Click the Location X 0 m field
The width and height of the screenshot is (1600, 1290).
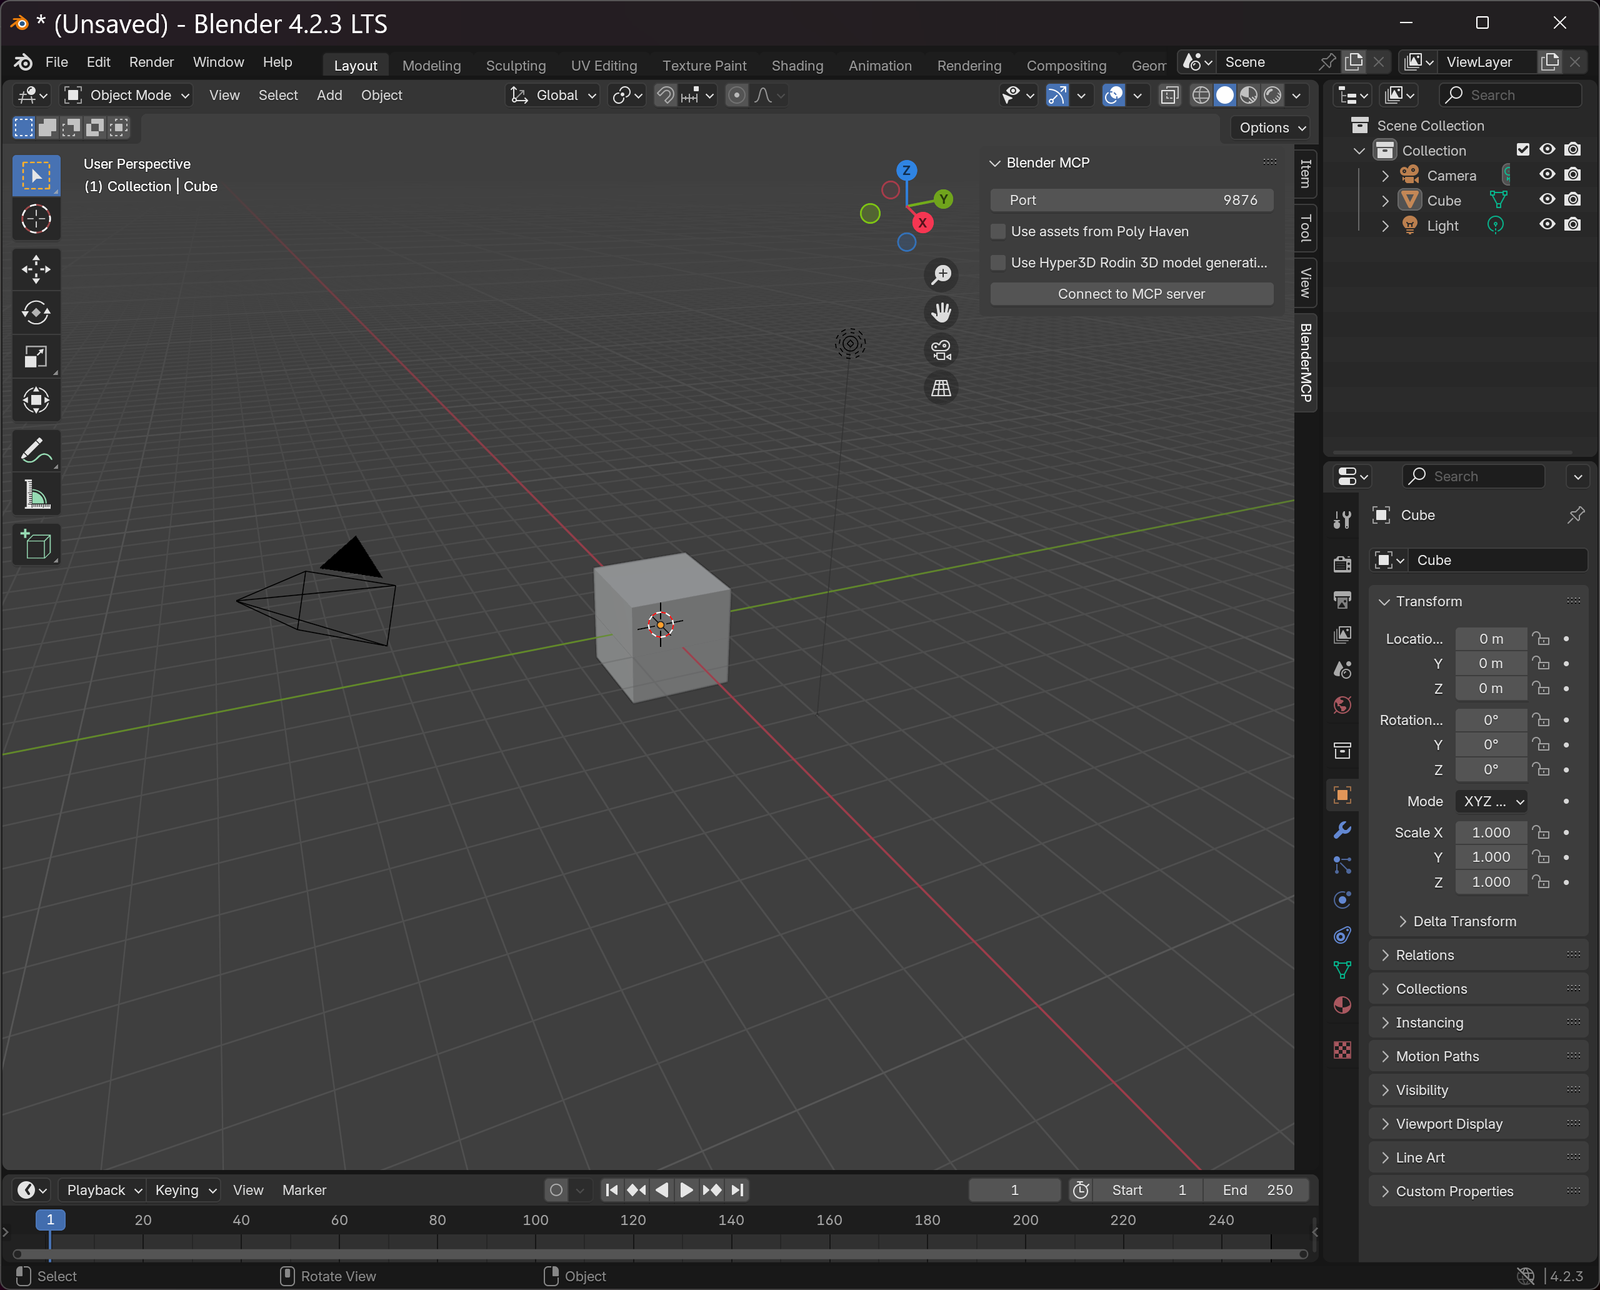point(1491,639)
